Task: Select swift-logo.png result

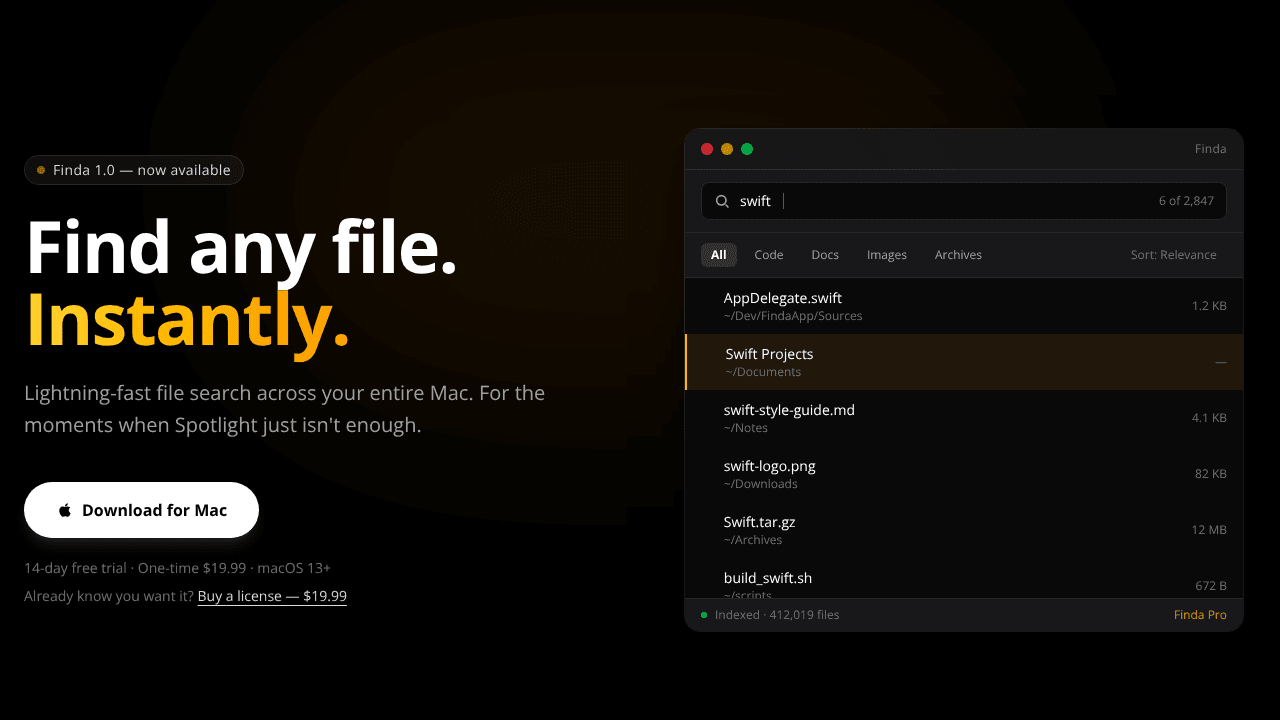Action: 964,474
